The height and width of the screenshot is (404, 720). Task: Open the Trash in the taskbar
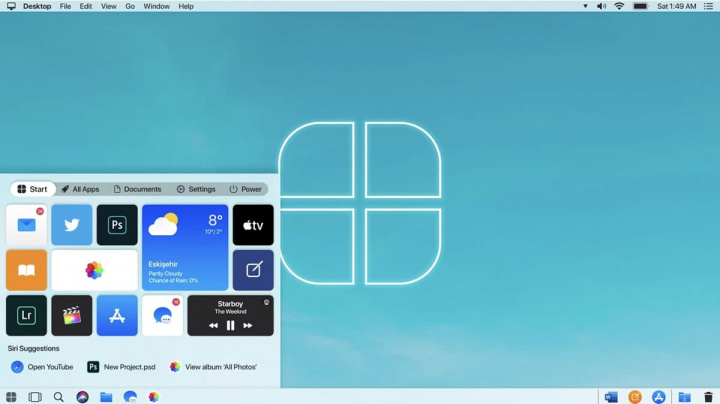708,397
